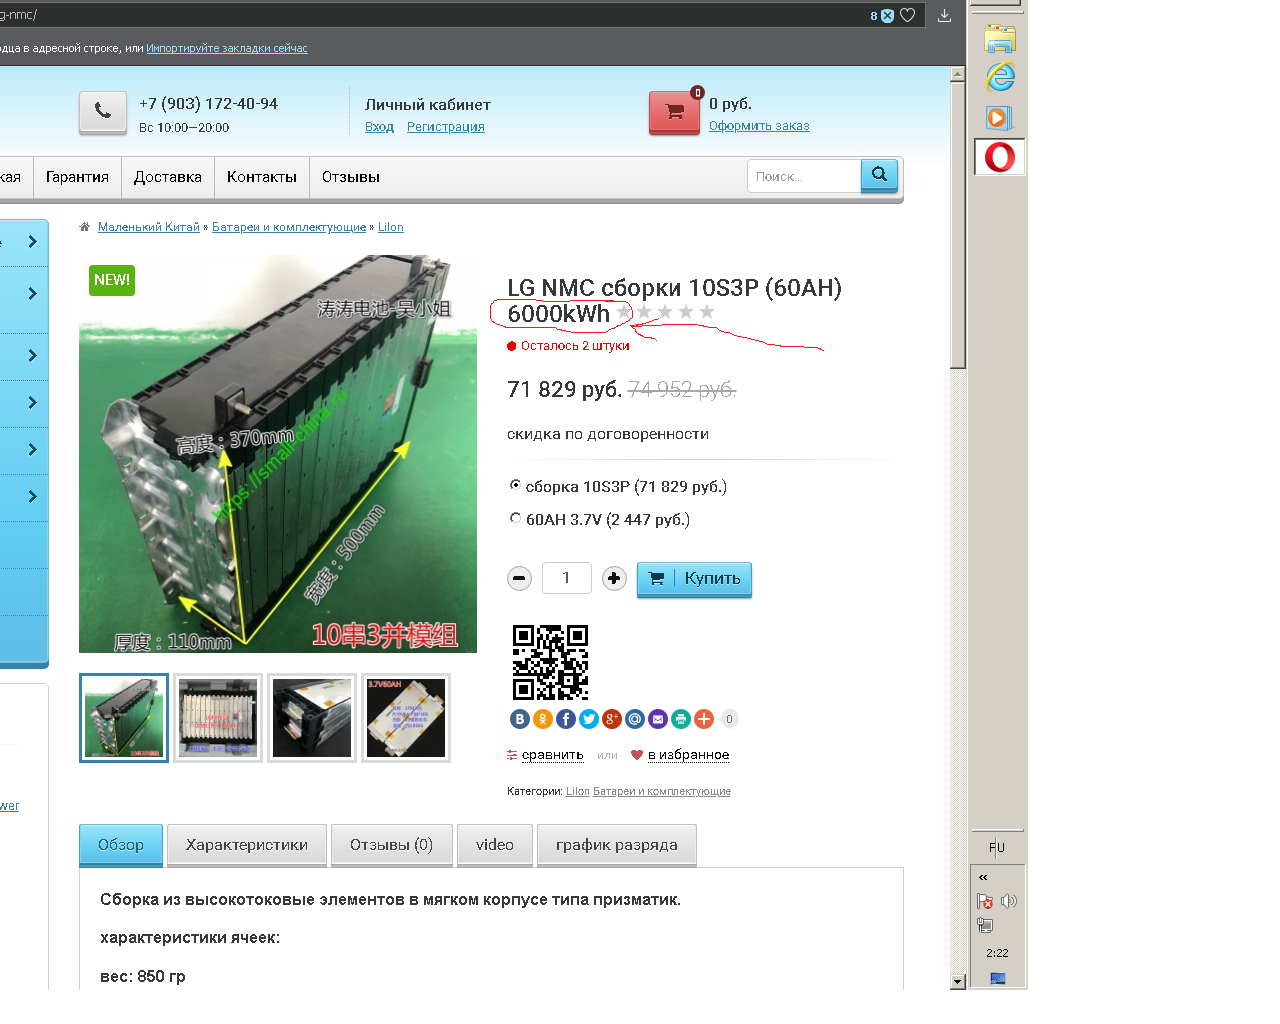Switch to the Отзывы (0) tab
Screen dimensions: 1280x1024
pos(391,845)
